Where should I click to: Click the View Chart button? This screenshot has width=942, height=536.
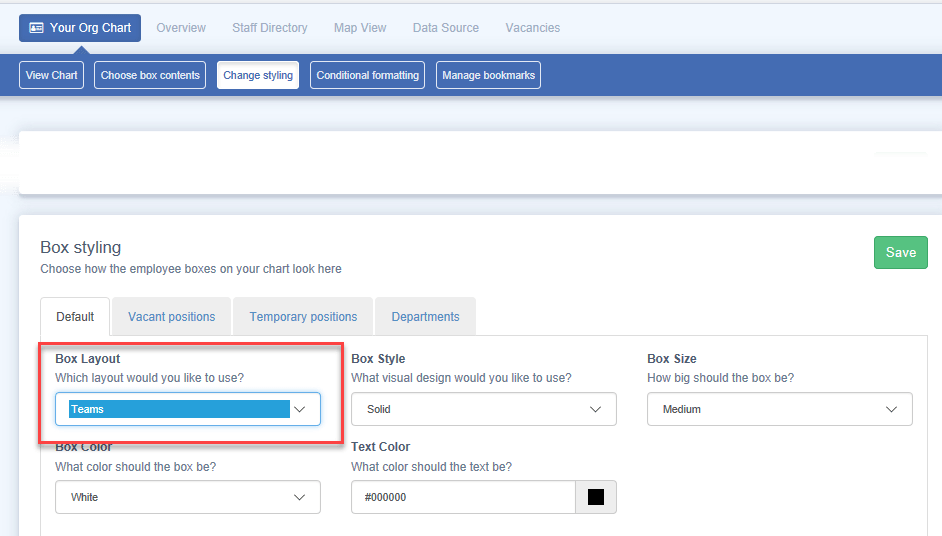pyautogui.click(x=52, y=75)
